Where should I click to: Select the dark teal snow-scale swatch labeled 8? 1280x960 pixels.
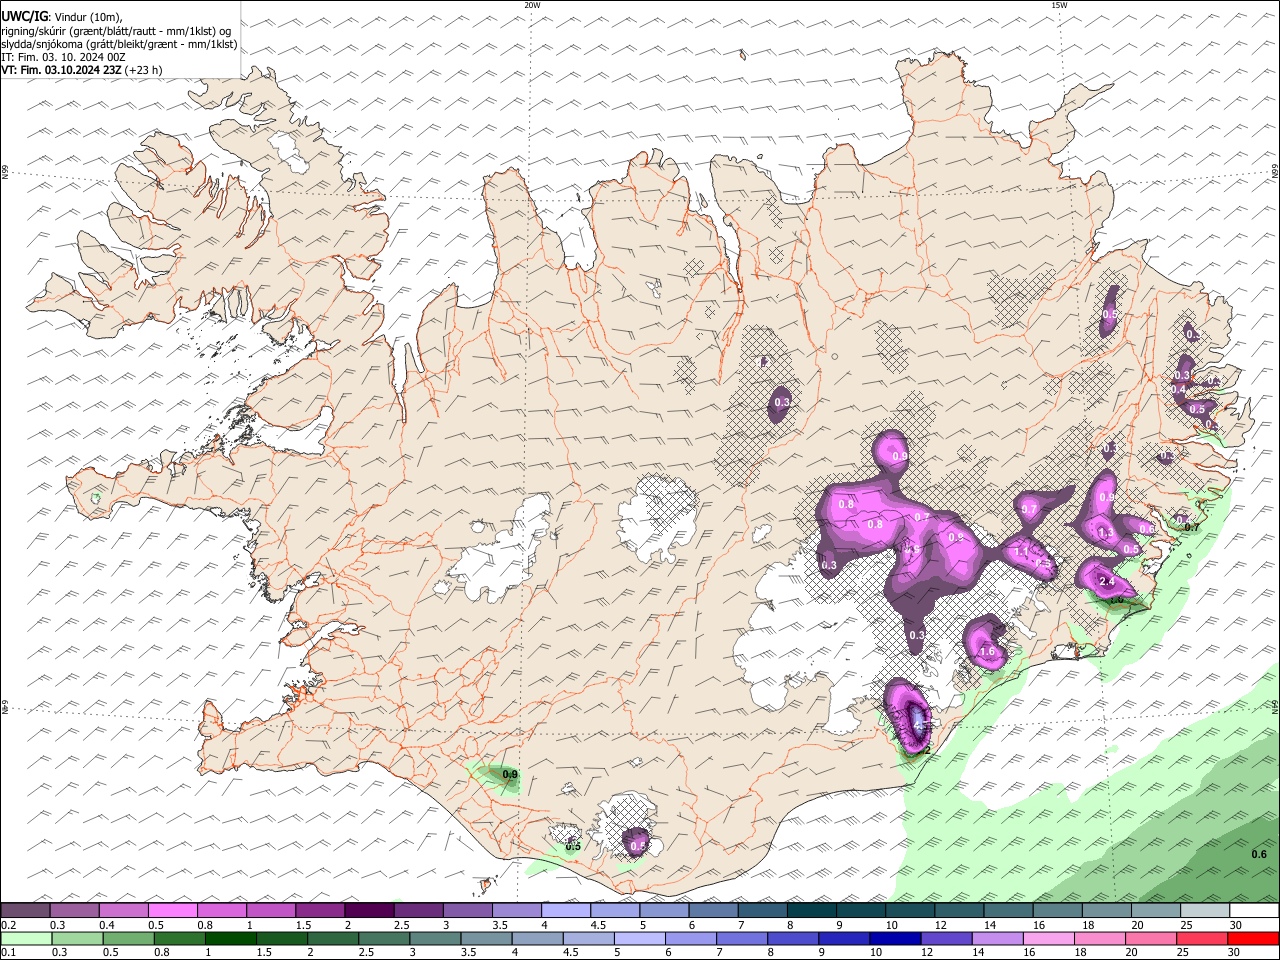pos(812,911)
